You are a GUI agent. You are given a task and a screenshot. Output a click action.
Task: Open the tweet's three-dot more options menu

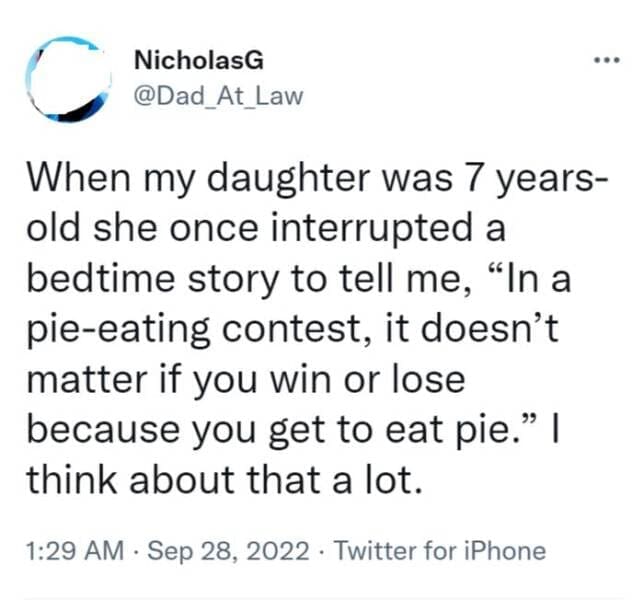[x=604, y=60]
